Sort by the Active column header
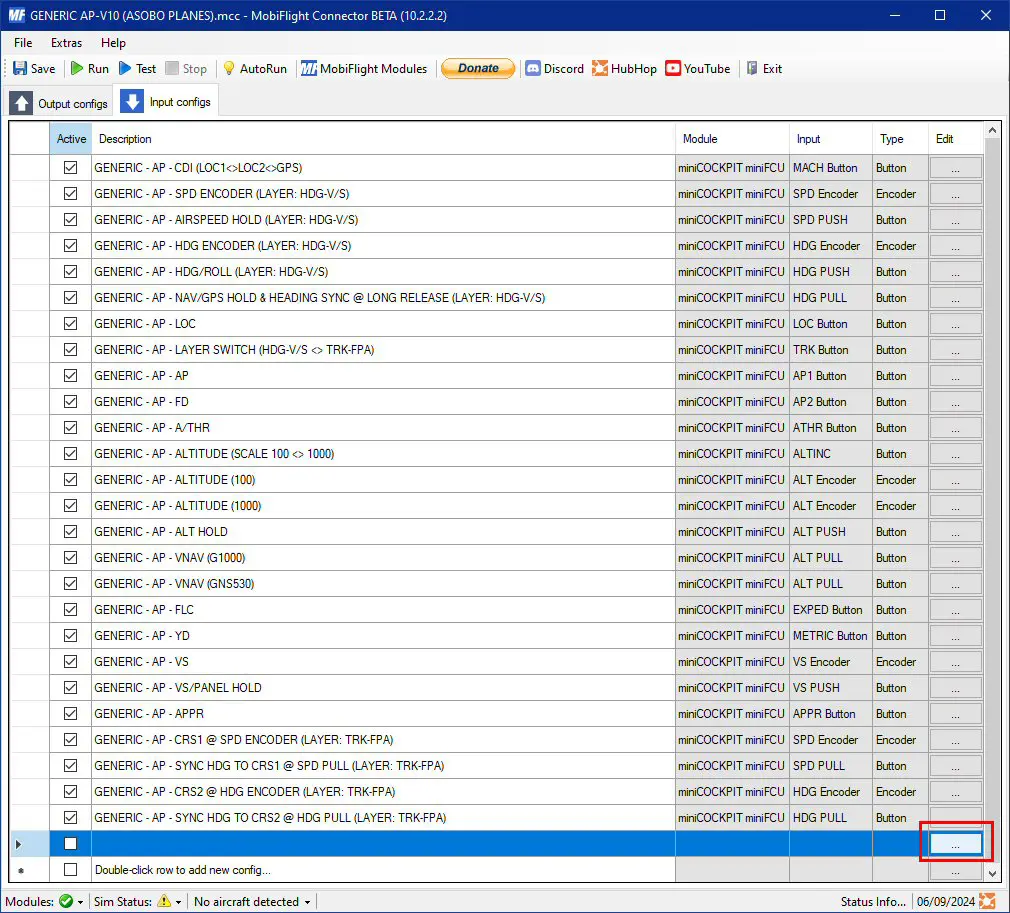 click(71, 139)
